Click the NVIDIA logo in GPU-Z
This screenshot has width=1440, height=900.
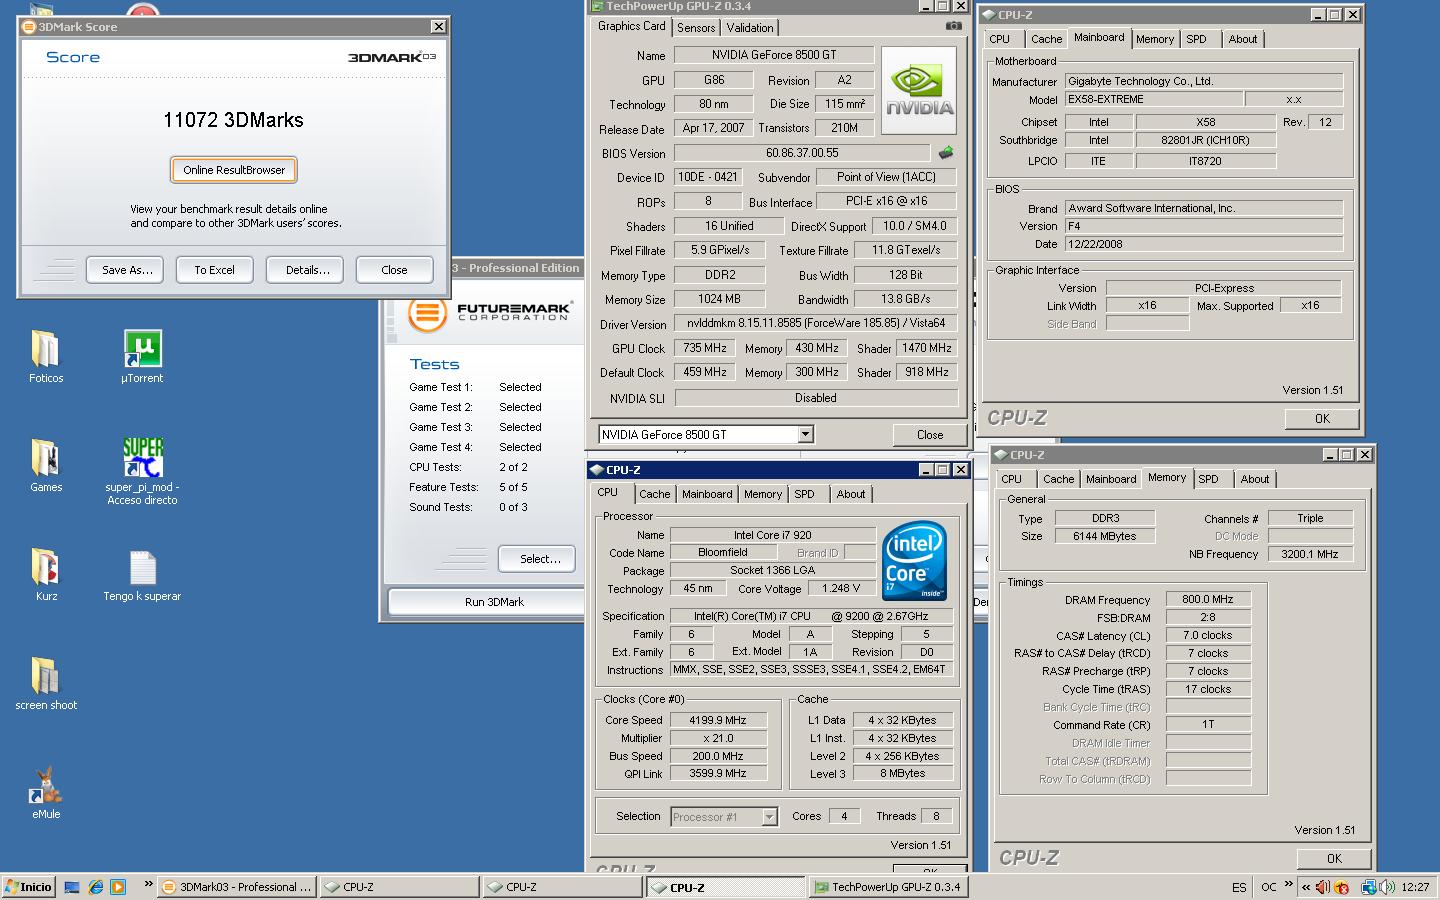[920, 91]
